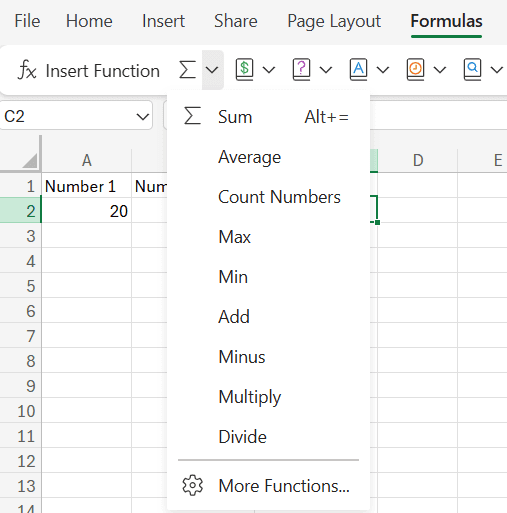This screenshot has width=507, height=513.
Task: Click the fill handle of selected cell
Action: coord(377,222)
